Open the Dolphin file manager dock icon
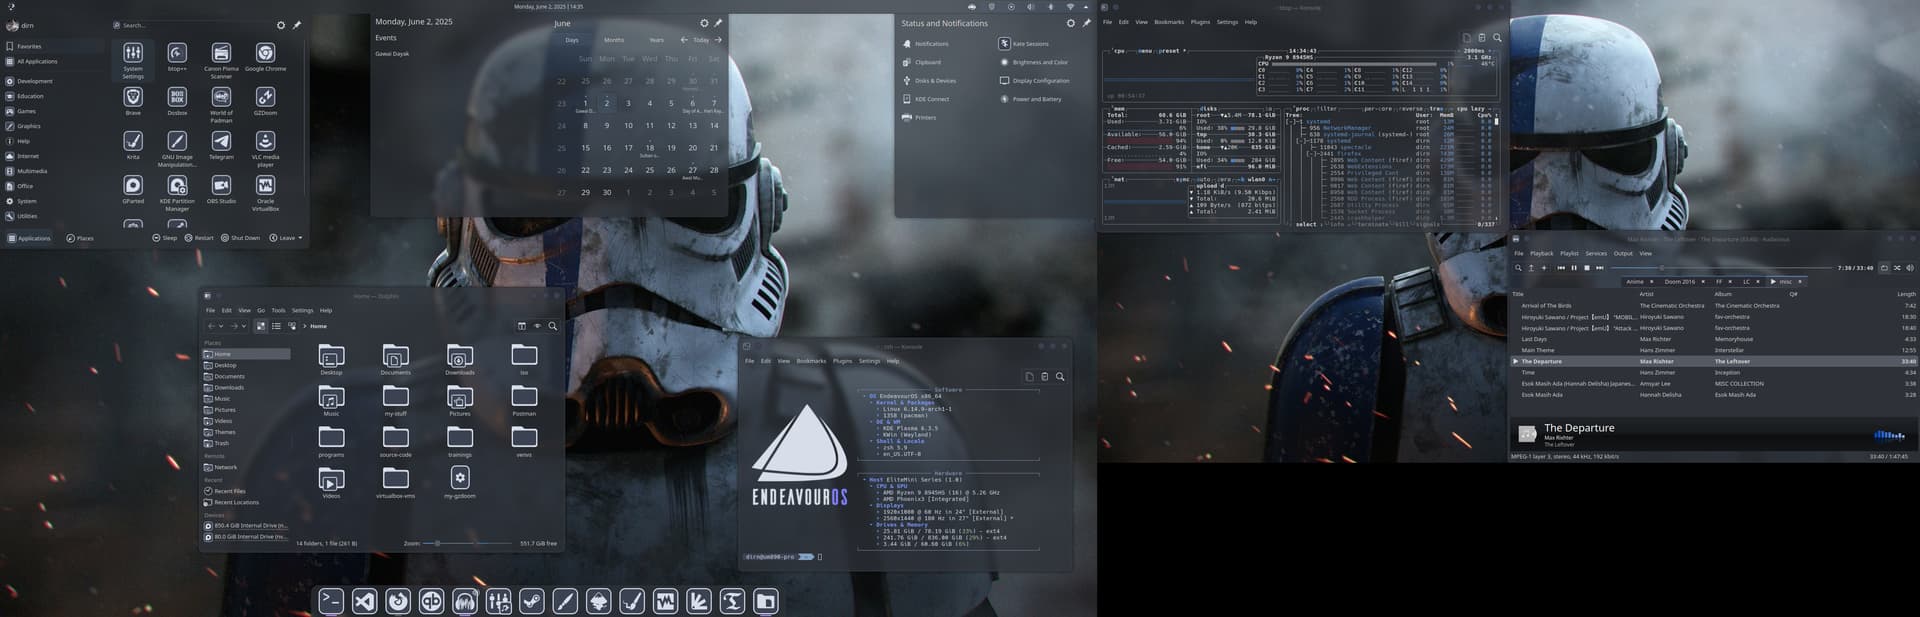 coord(766,600)
